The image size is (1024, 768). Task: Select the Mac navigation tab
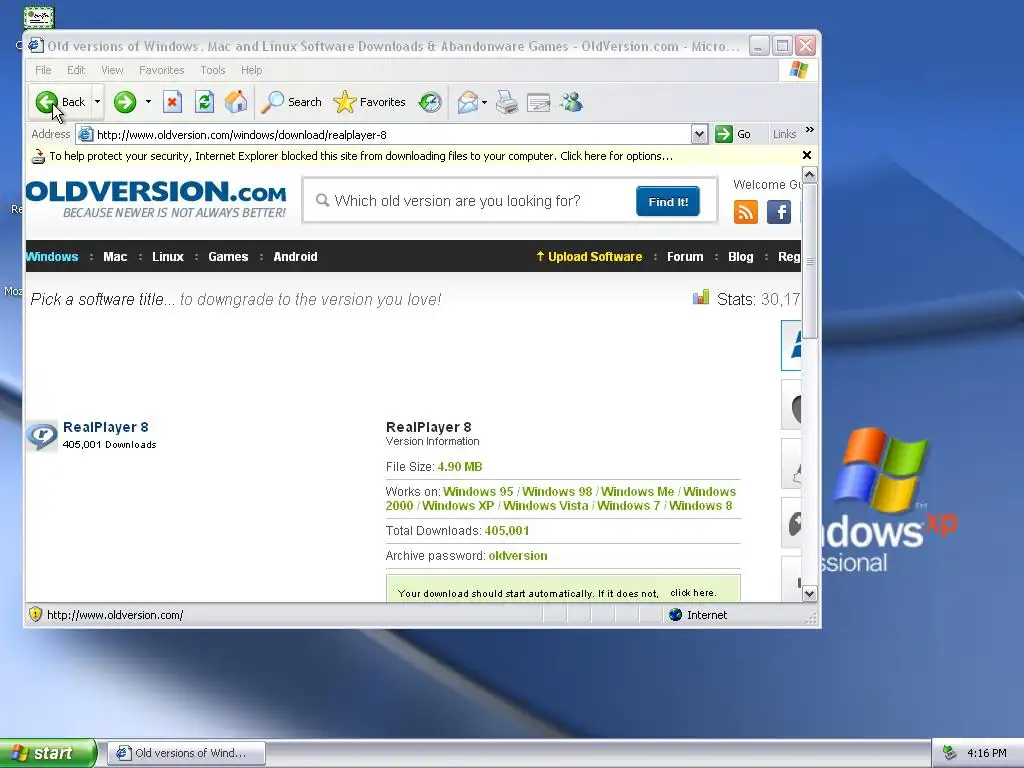coord(115,257)
